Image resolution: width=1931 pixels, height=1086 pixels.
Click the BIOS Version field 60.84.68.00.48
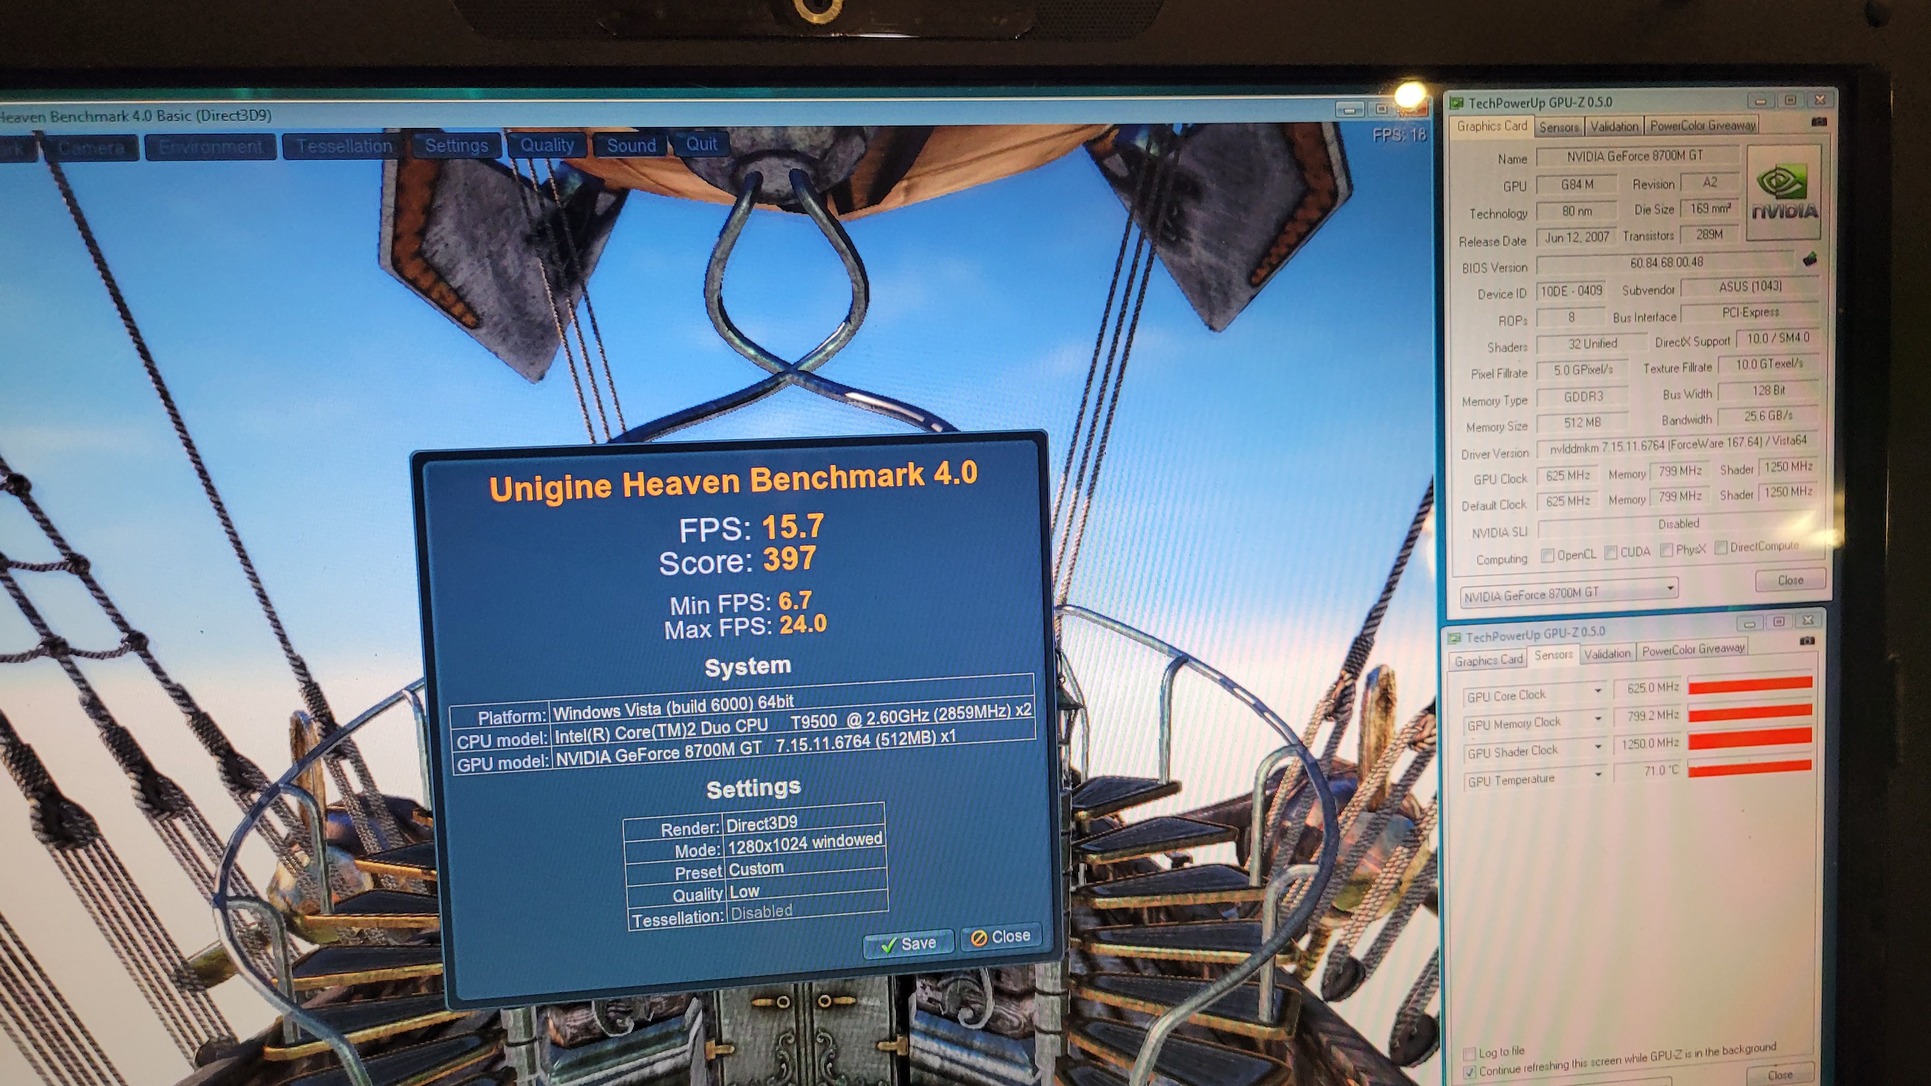(x=1666, y=263)
